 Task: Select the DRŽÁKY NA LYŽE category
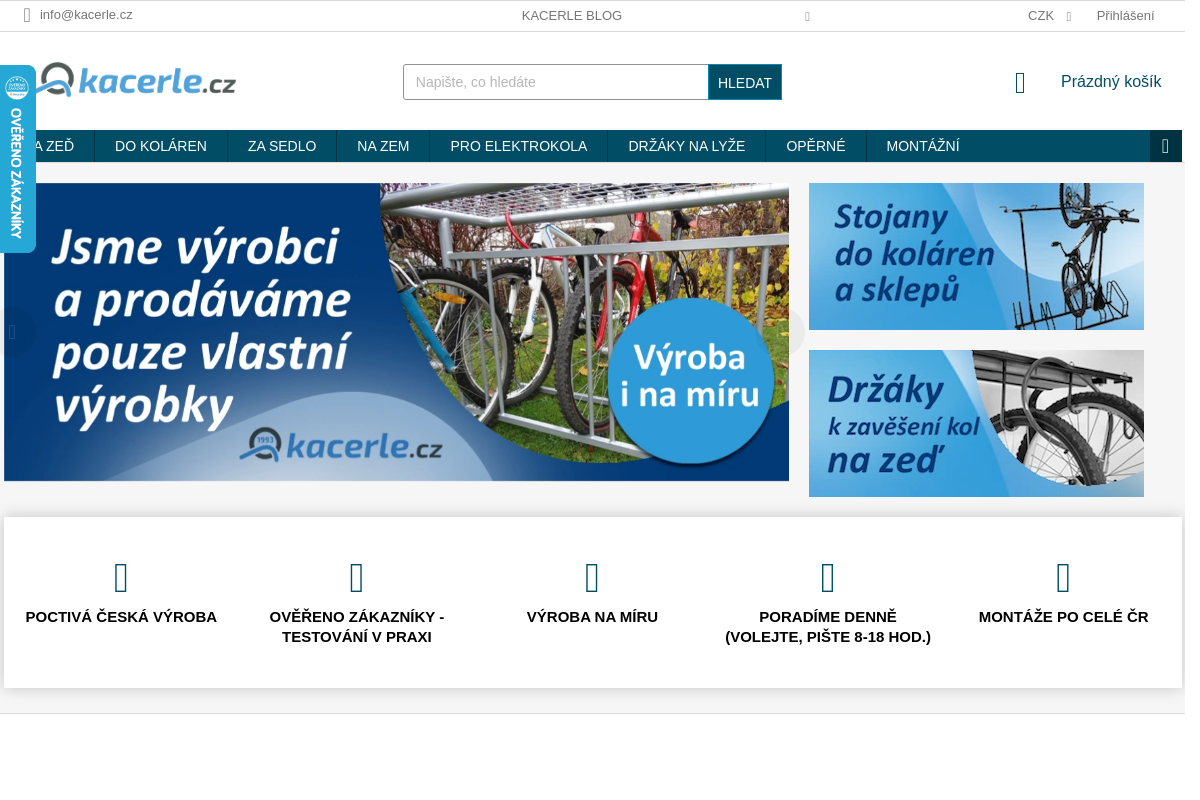coord(686,145)
